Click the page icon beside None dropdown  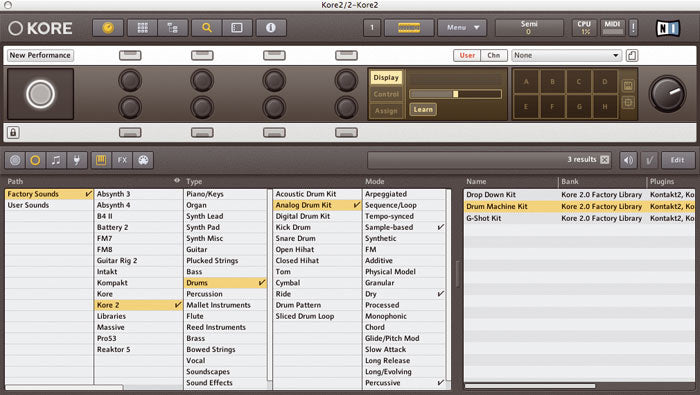[x=632, y=55]
